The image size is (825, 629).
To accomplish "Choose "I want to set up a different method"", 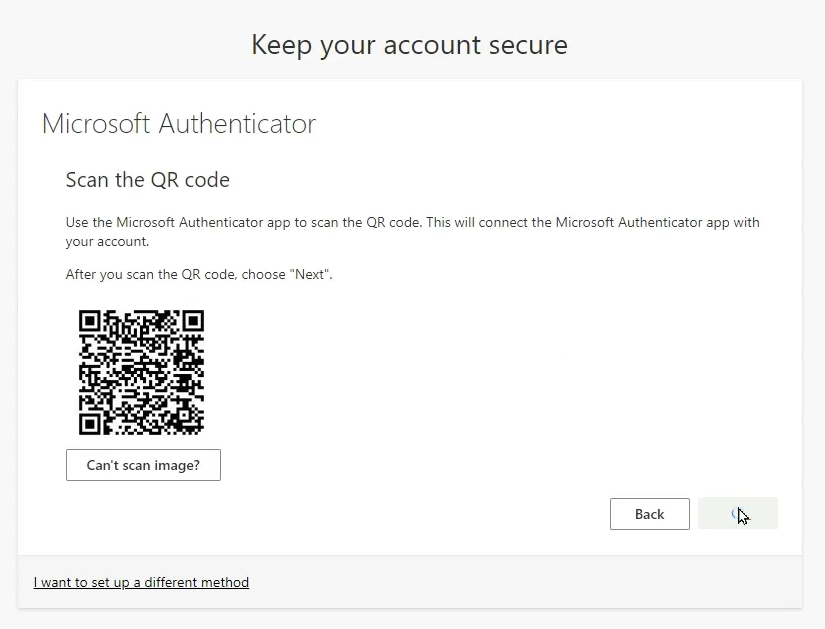I will point(141,582).
